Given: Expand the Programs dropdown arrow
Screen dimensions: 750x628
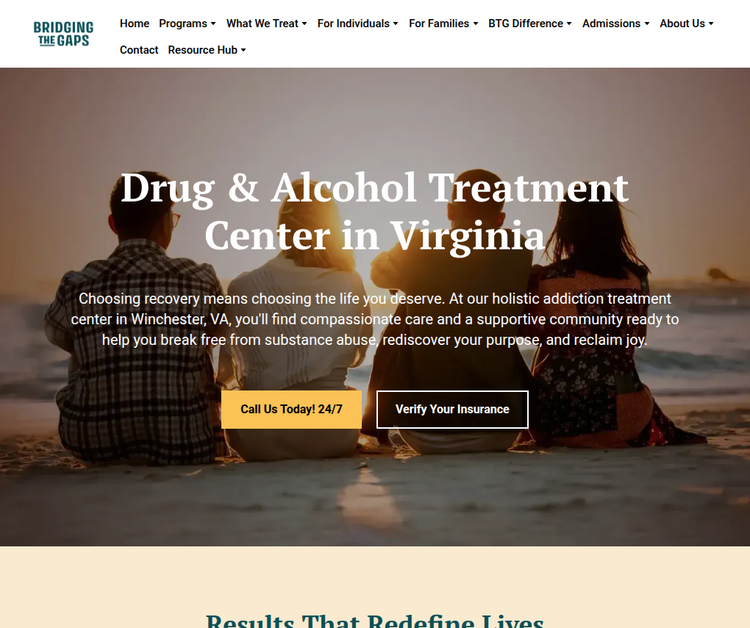Looking at the screenshot, I should click(x=213, y=23).
